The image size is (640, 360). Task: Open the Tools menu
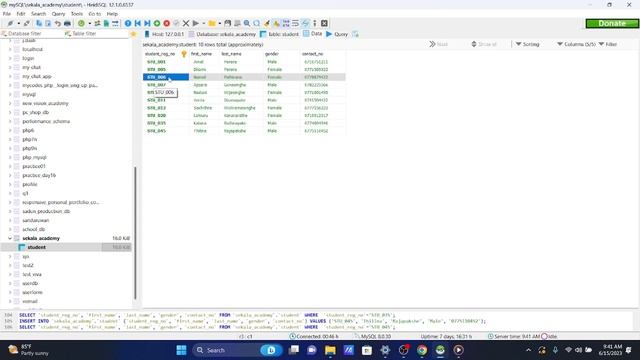coord(77,14)
